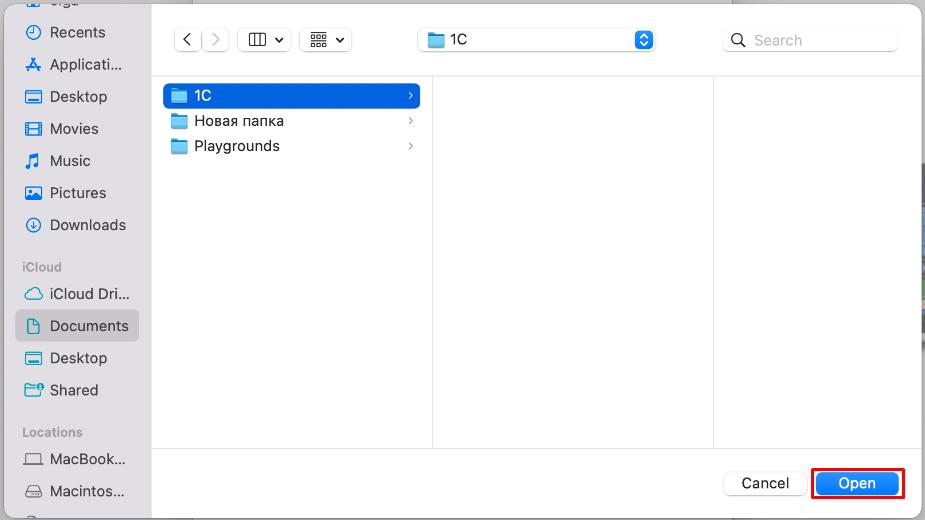
Task: Go to Music in the sidebar
Action: tap(70, 161)
